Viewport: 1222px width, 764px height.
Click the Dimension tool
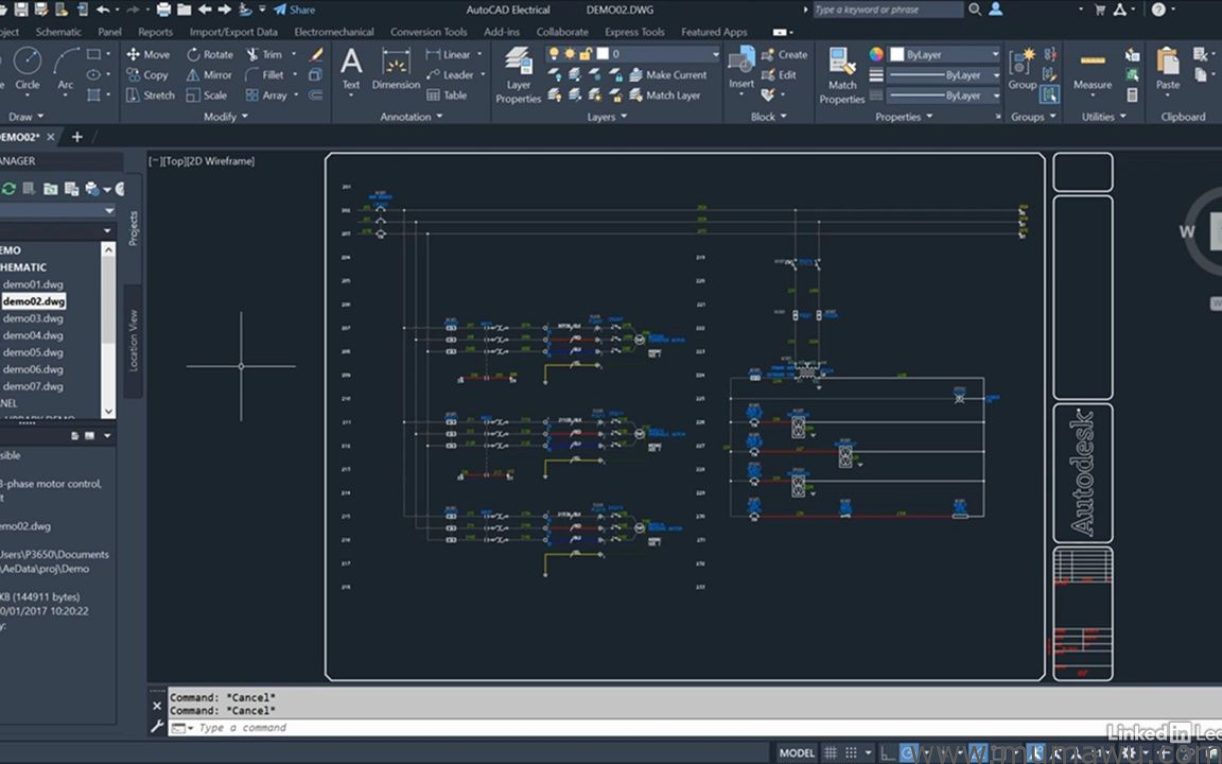[396, 70]
